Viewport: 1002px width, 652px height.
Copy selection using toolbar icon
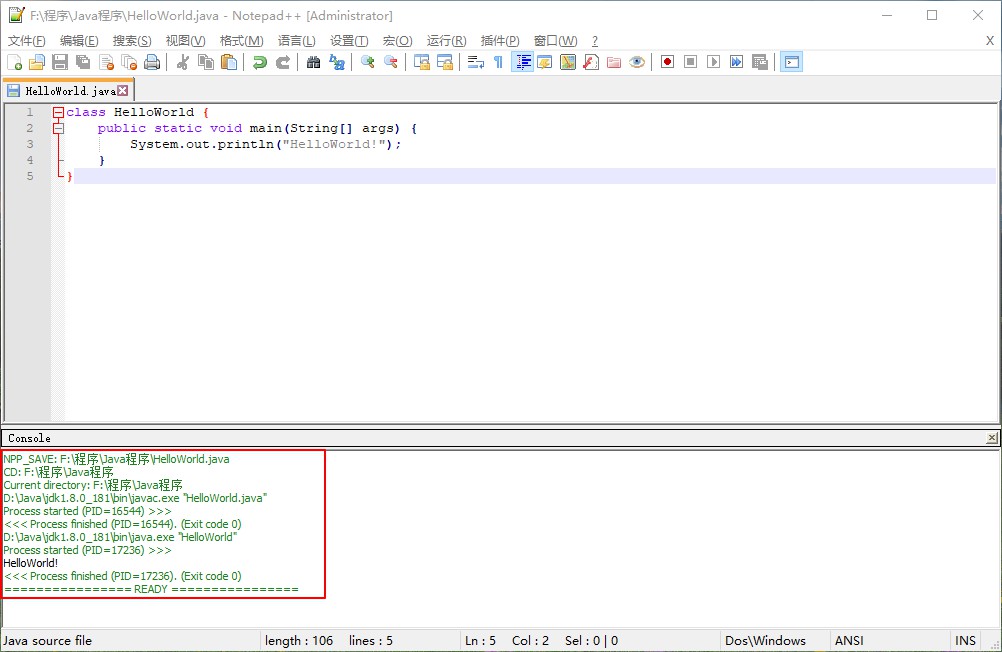[206, 62]
